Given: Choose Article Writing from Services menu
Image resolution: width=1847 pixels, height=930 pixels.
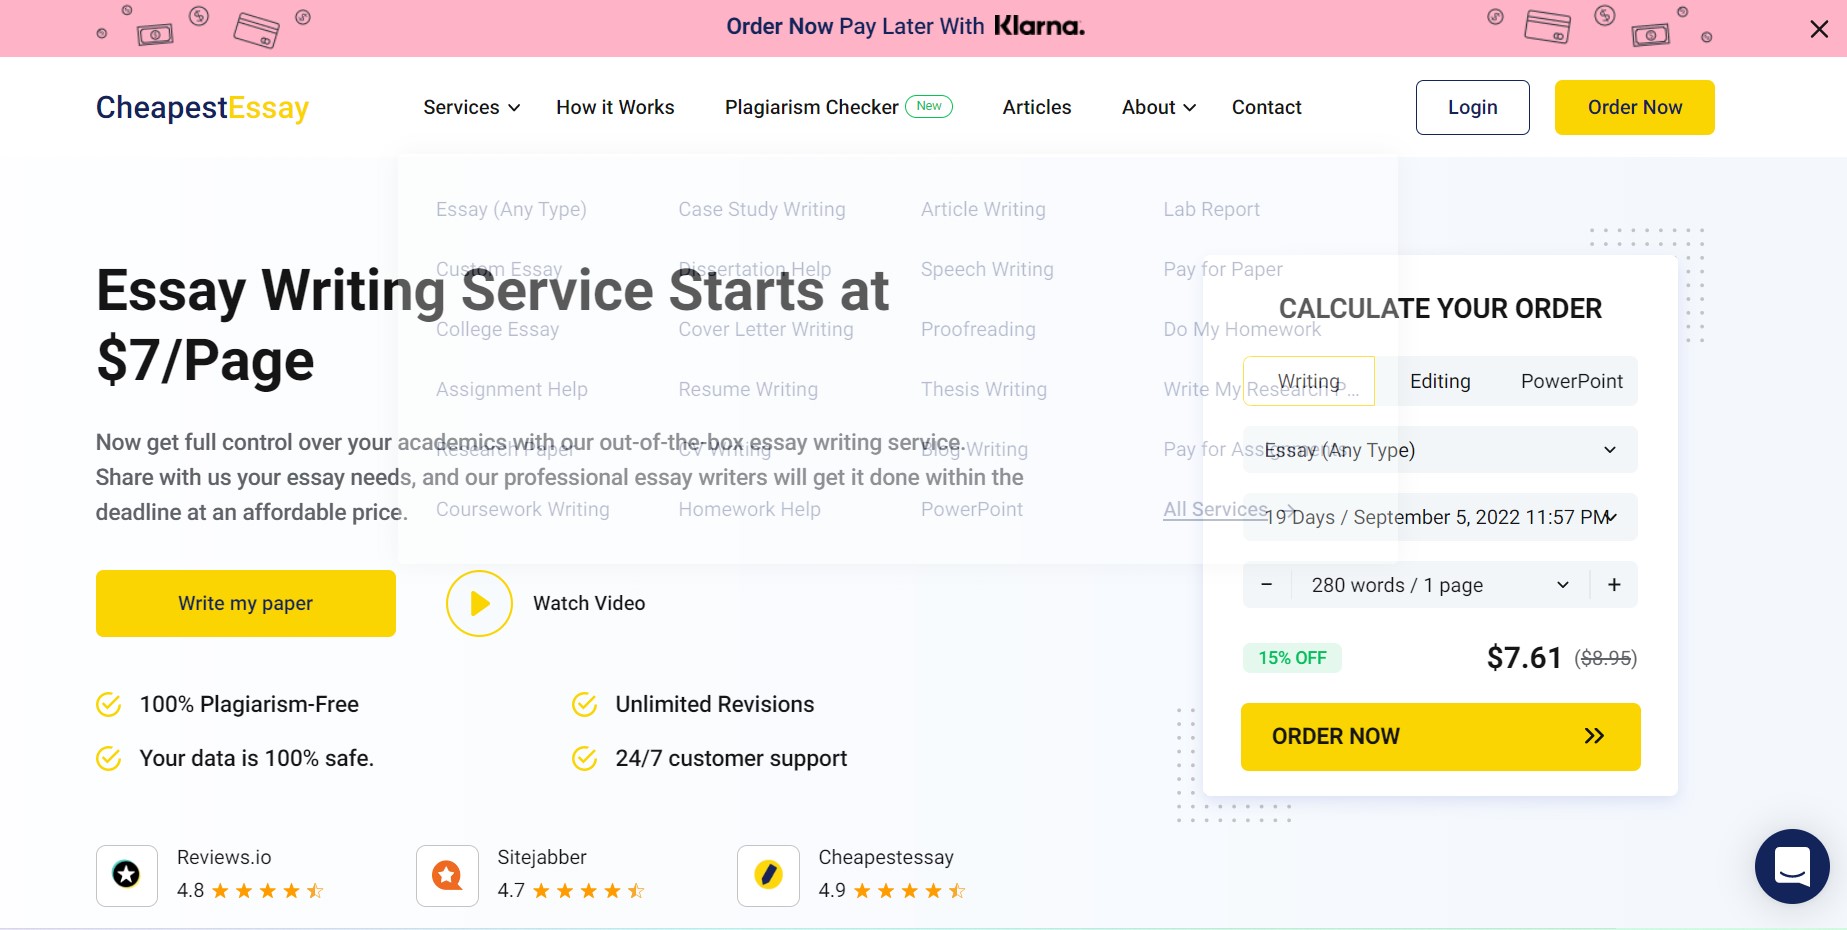Looking at the screenshot, I should pyautogui.click(x=983, y=209).
